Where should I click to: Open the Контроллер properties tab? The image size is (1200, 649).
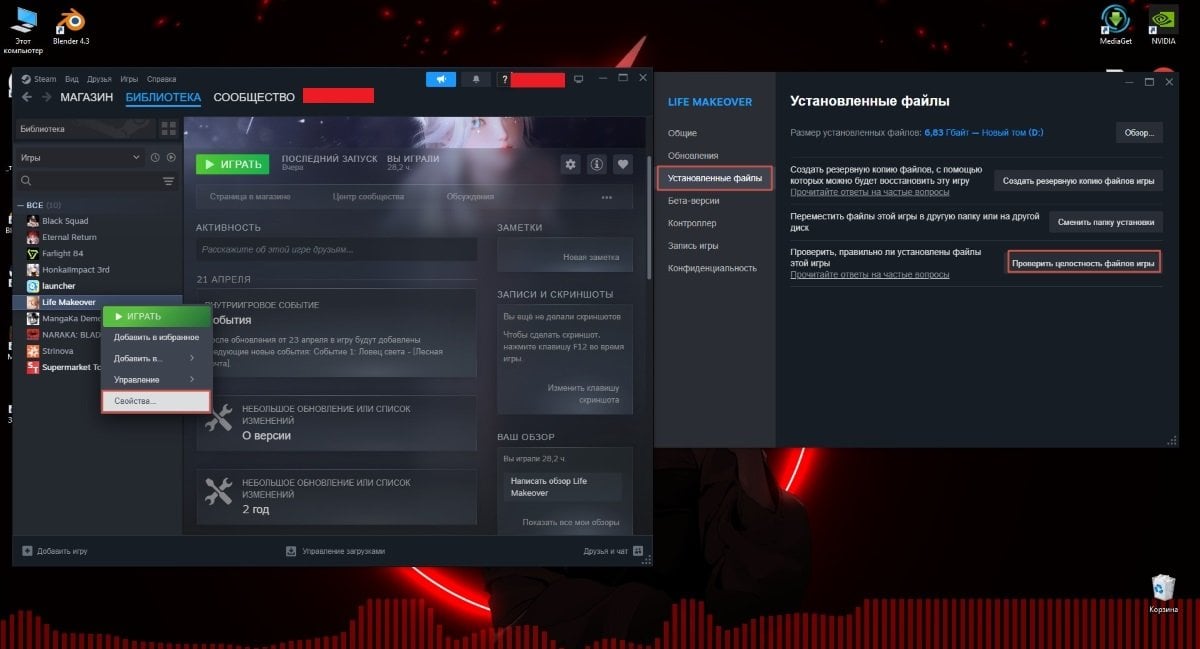pyautogui.click(x=692, y=223)
